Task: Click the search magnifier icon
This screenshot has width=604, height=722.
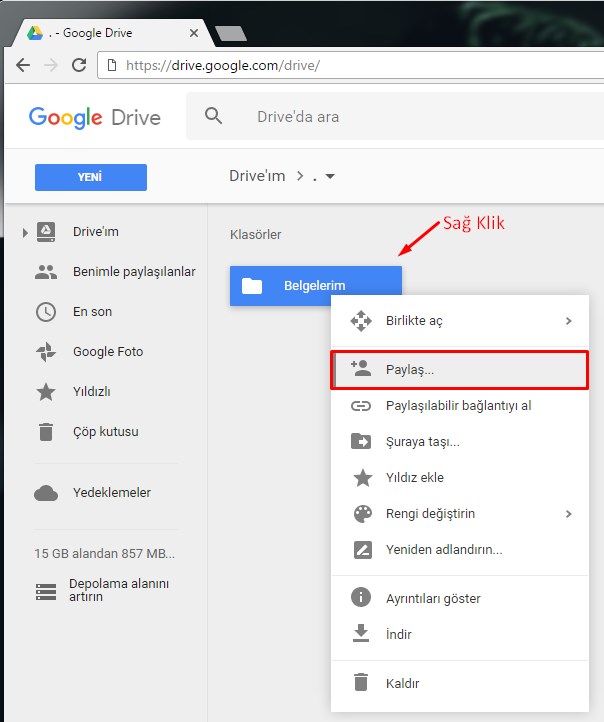Action: 213,116
